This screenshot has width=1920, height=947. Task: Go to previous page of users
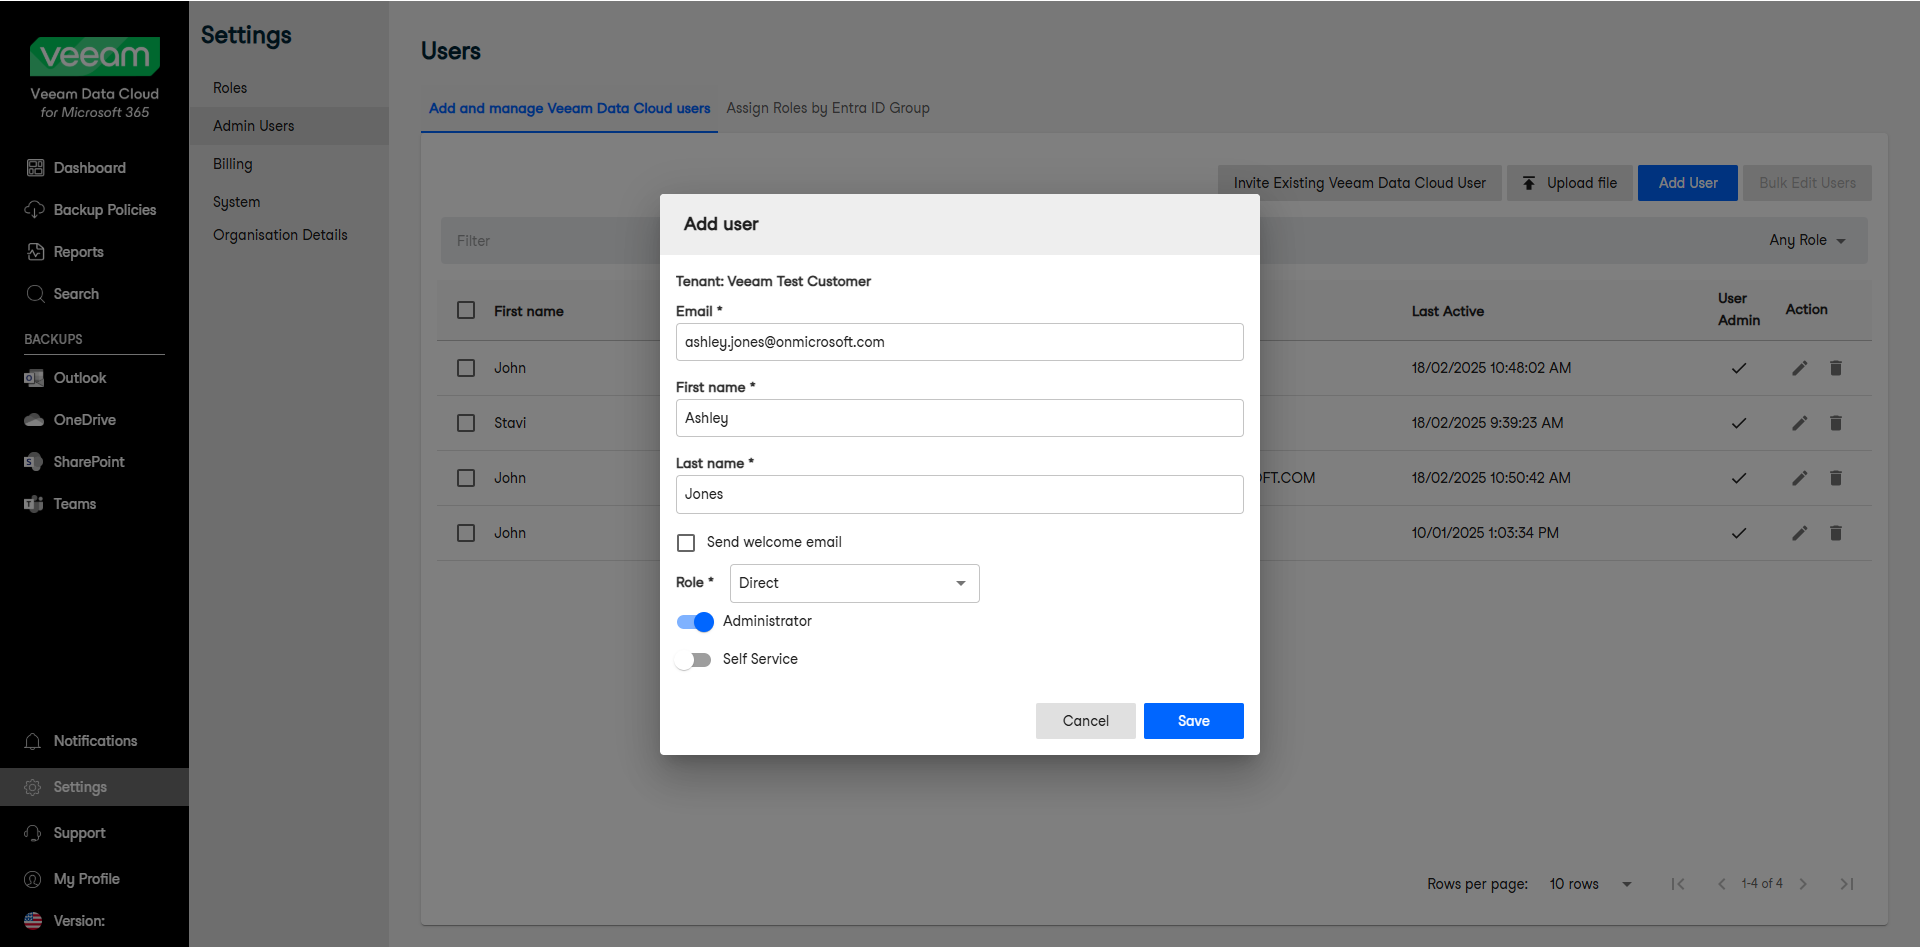(x=1722, y=884)
